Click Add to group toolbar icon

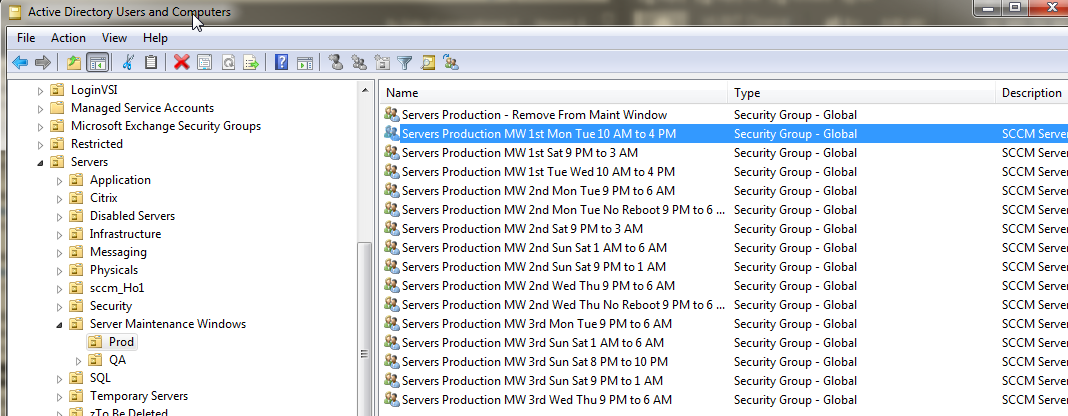450,63
